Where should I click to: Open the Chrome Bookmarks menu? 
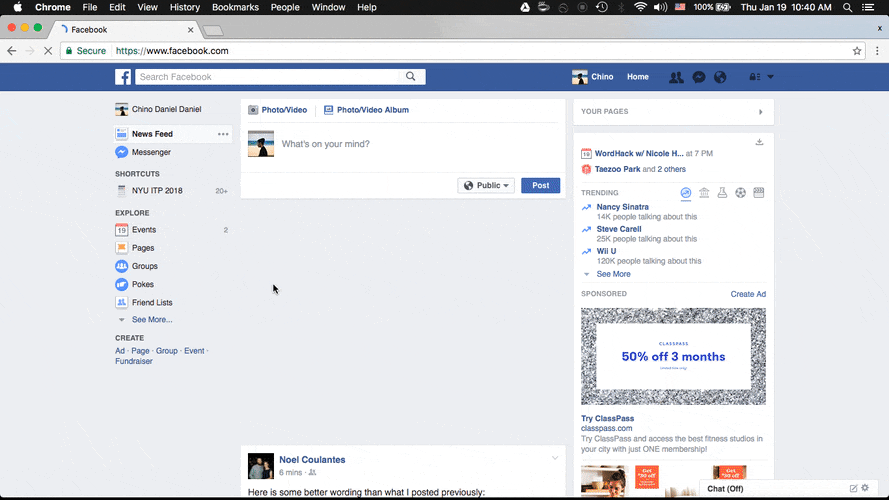(235, 7)
